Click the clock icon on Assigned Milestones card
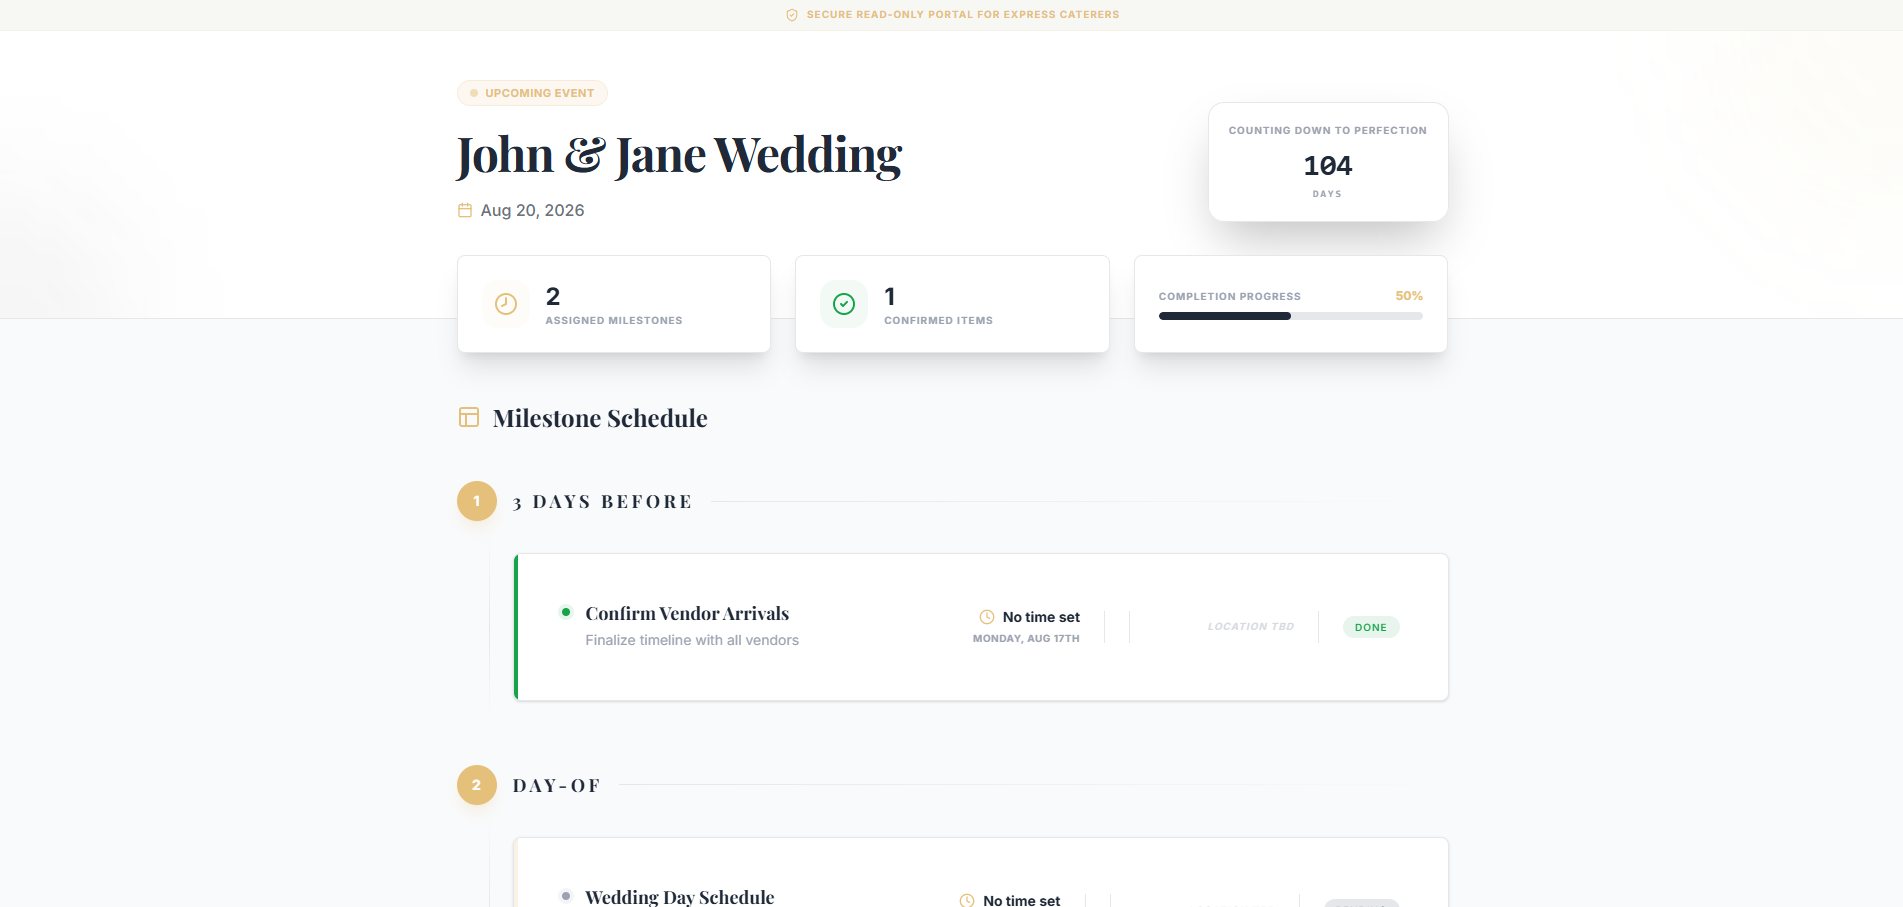Viewport: 1903px width, 907px height. [x=506, y=304]
